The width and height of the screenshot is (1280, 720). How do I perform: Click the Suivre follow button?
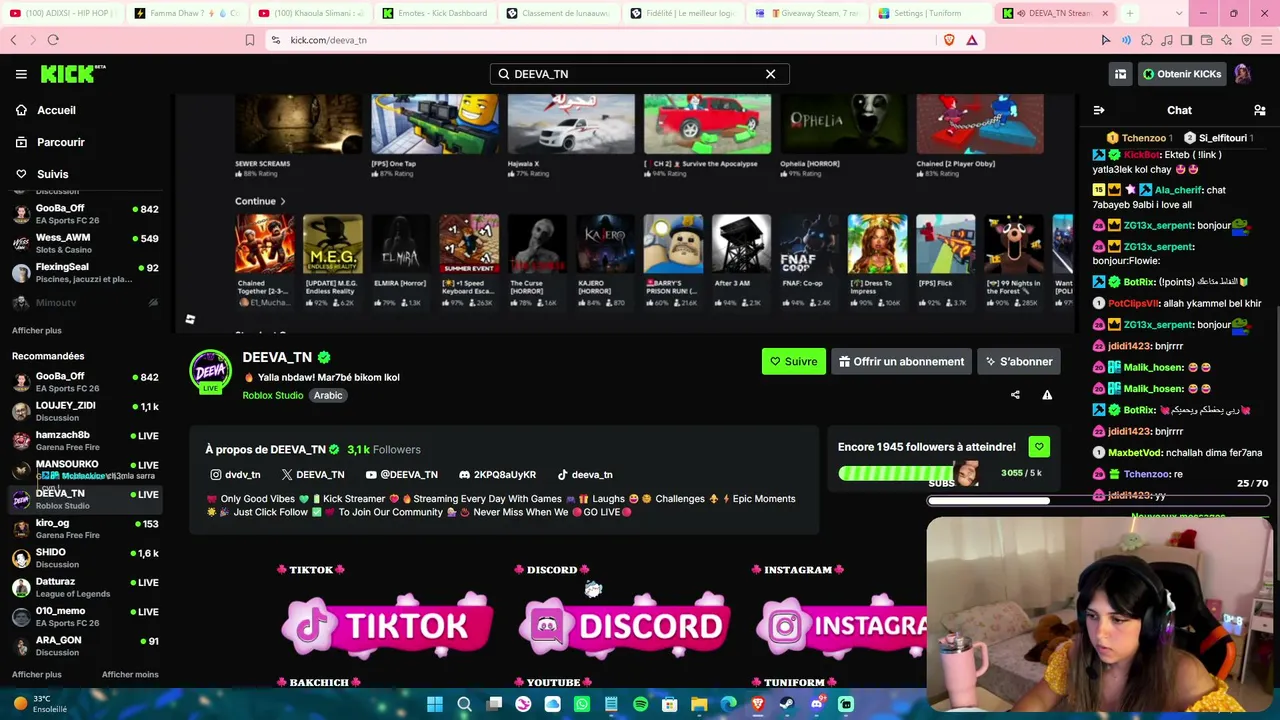click(794, 361)
